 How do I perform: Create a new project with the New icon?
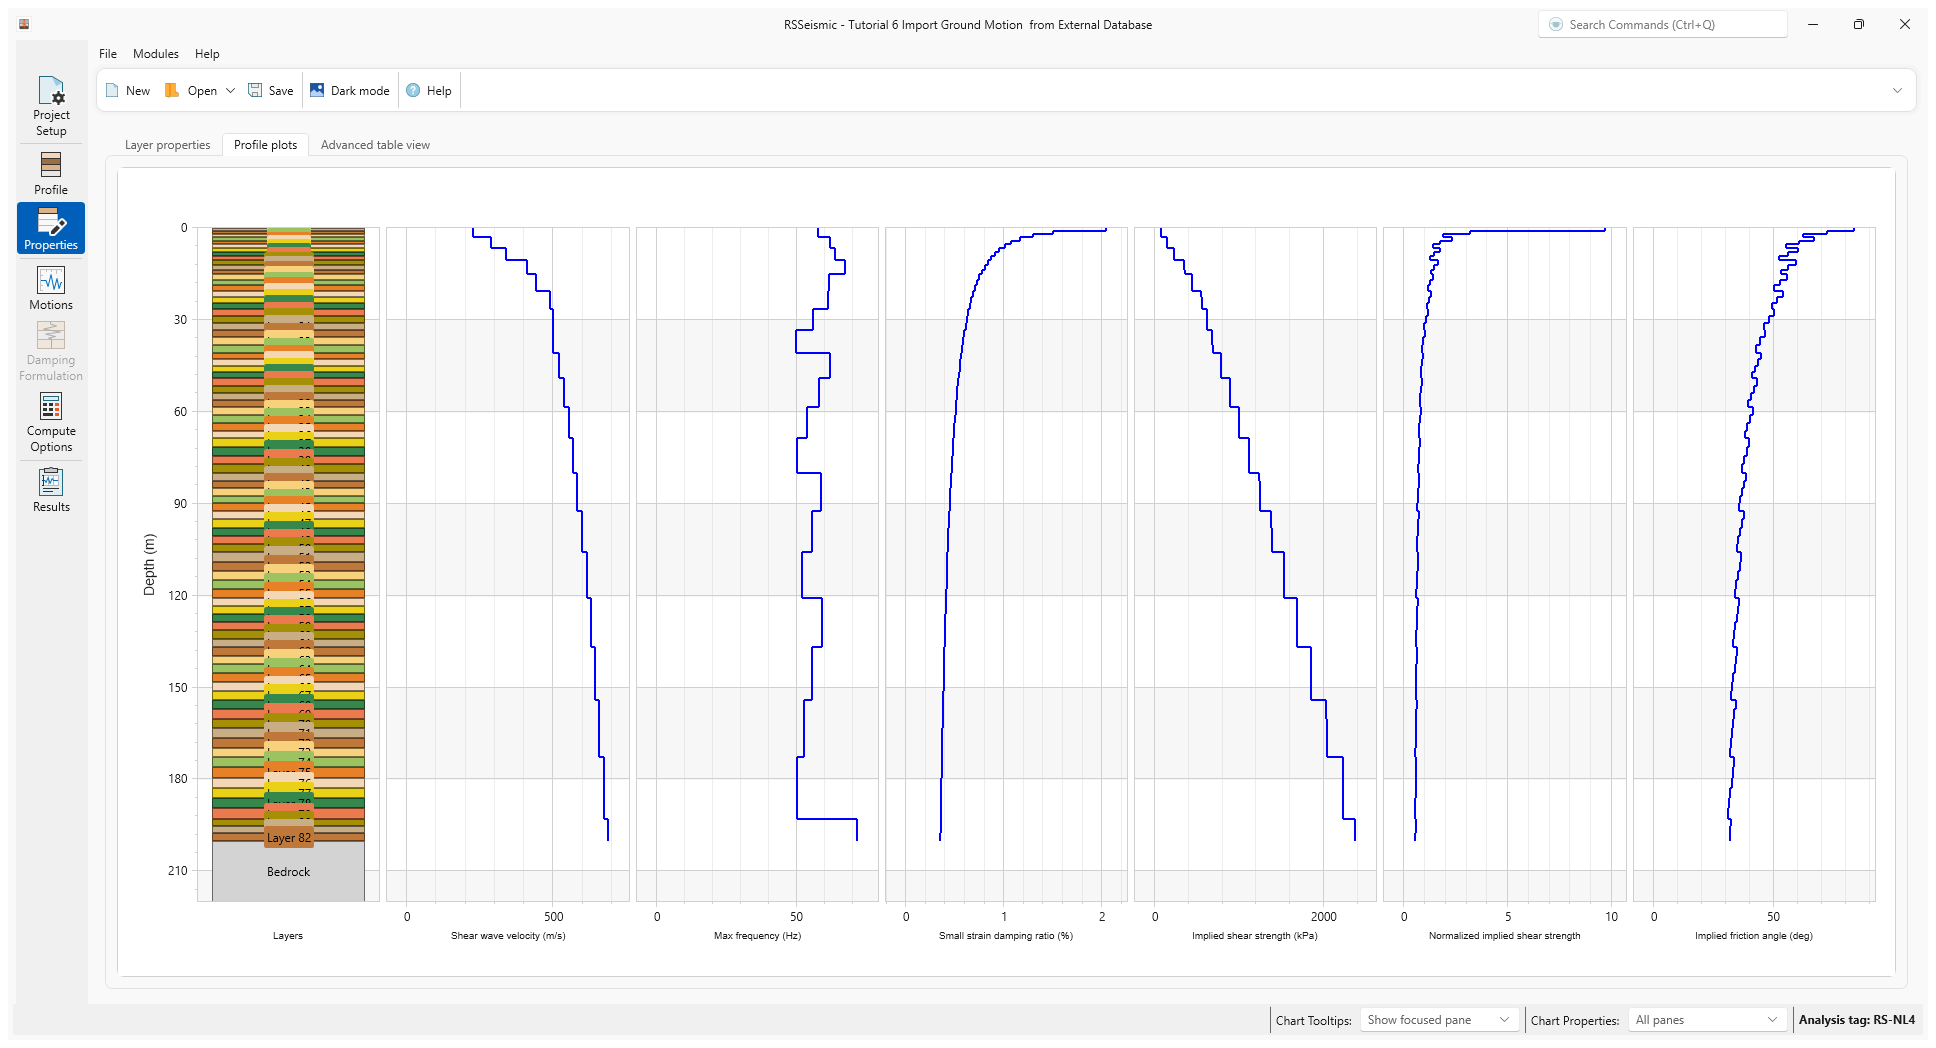(x=128, y=90)
